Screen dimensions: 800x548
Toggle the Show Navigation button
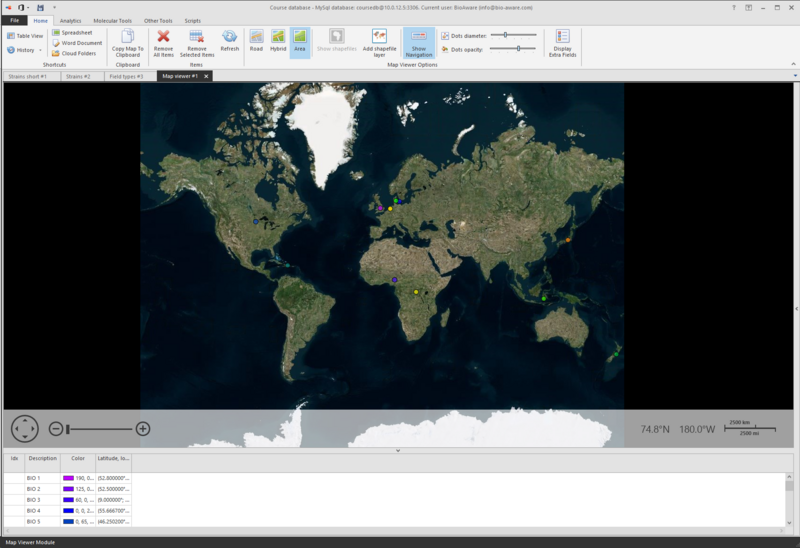tap(419, 41)
